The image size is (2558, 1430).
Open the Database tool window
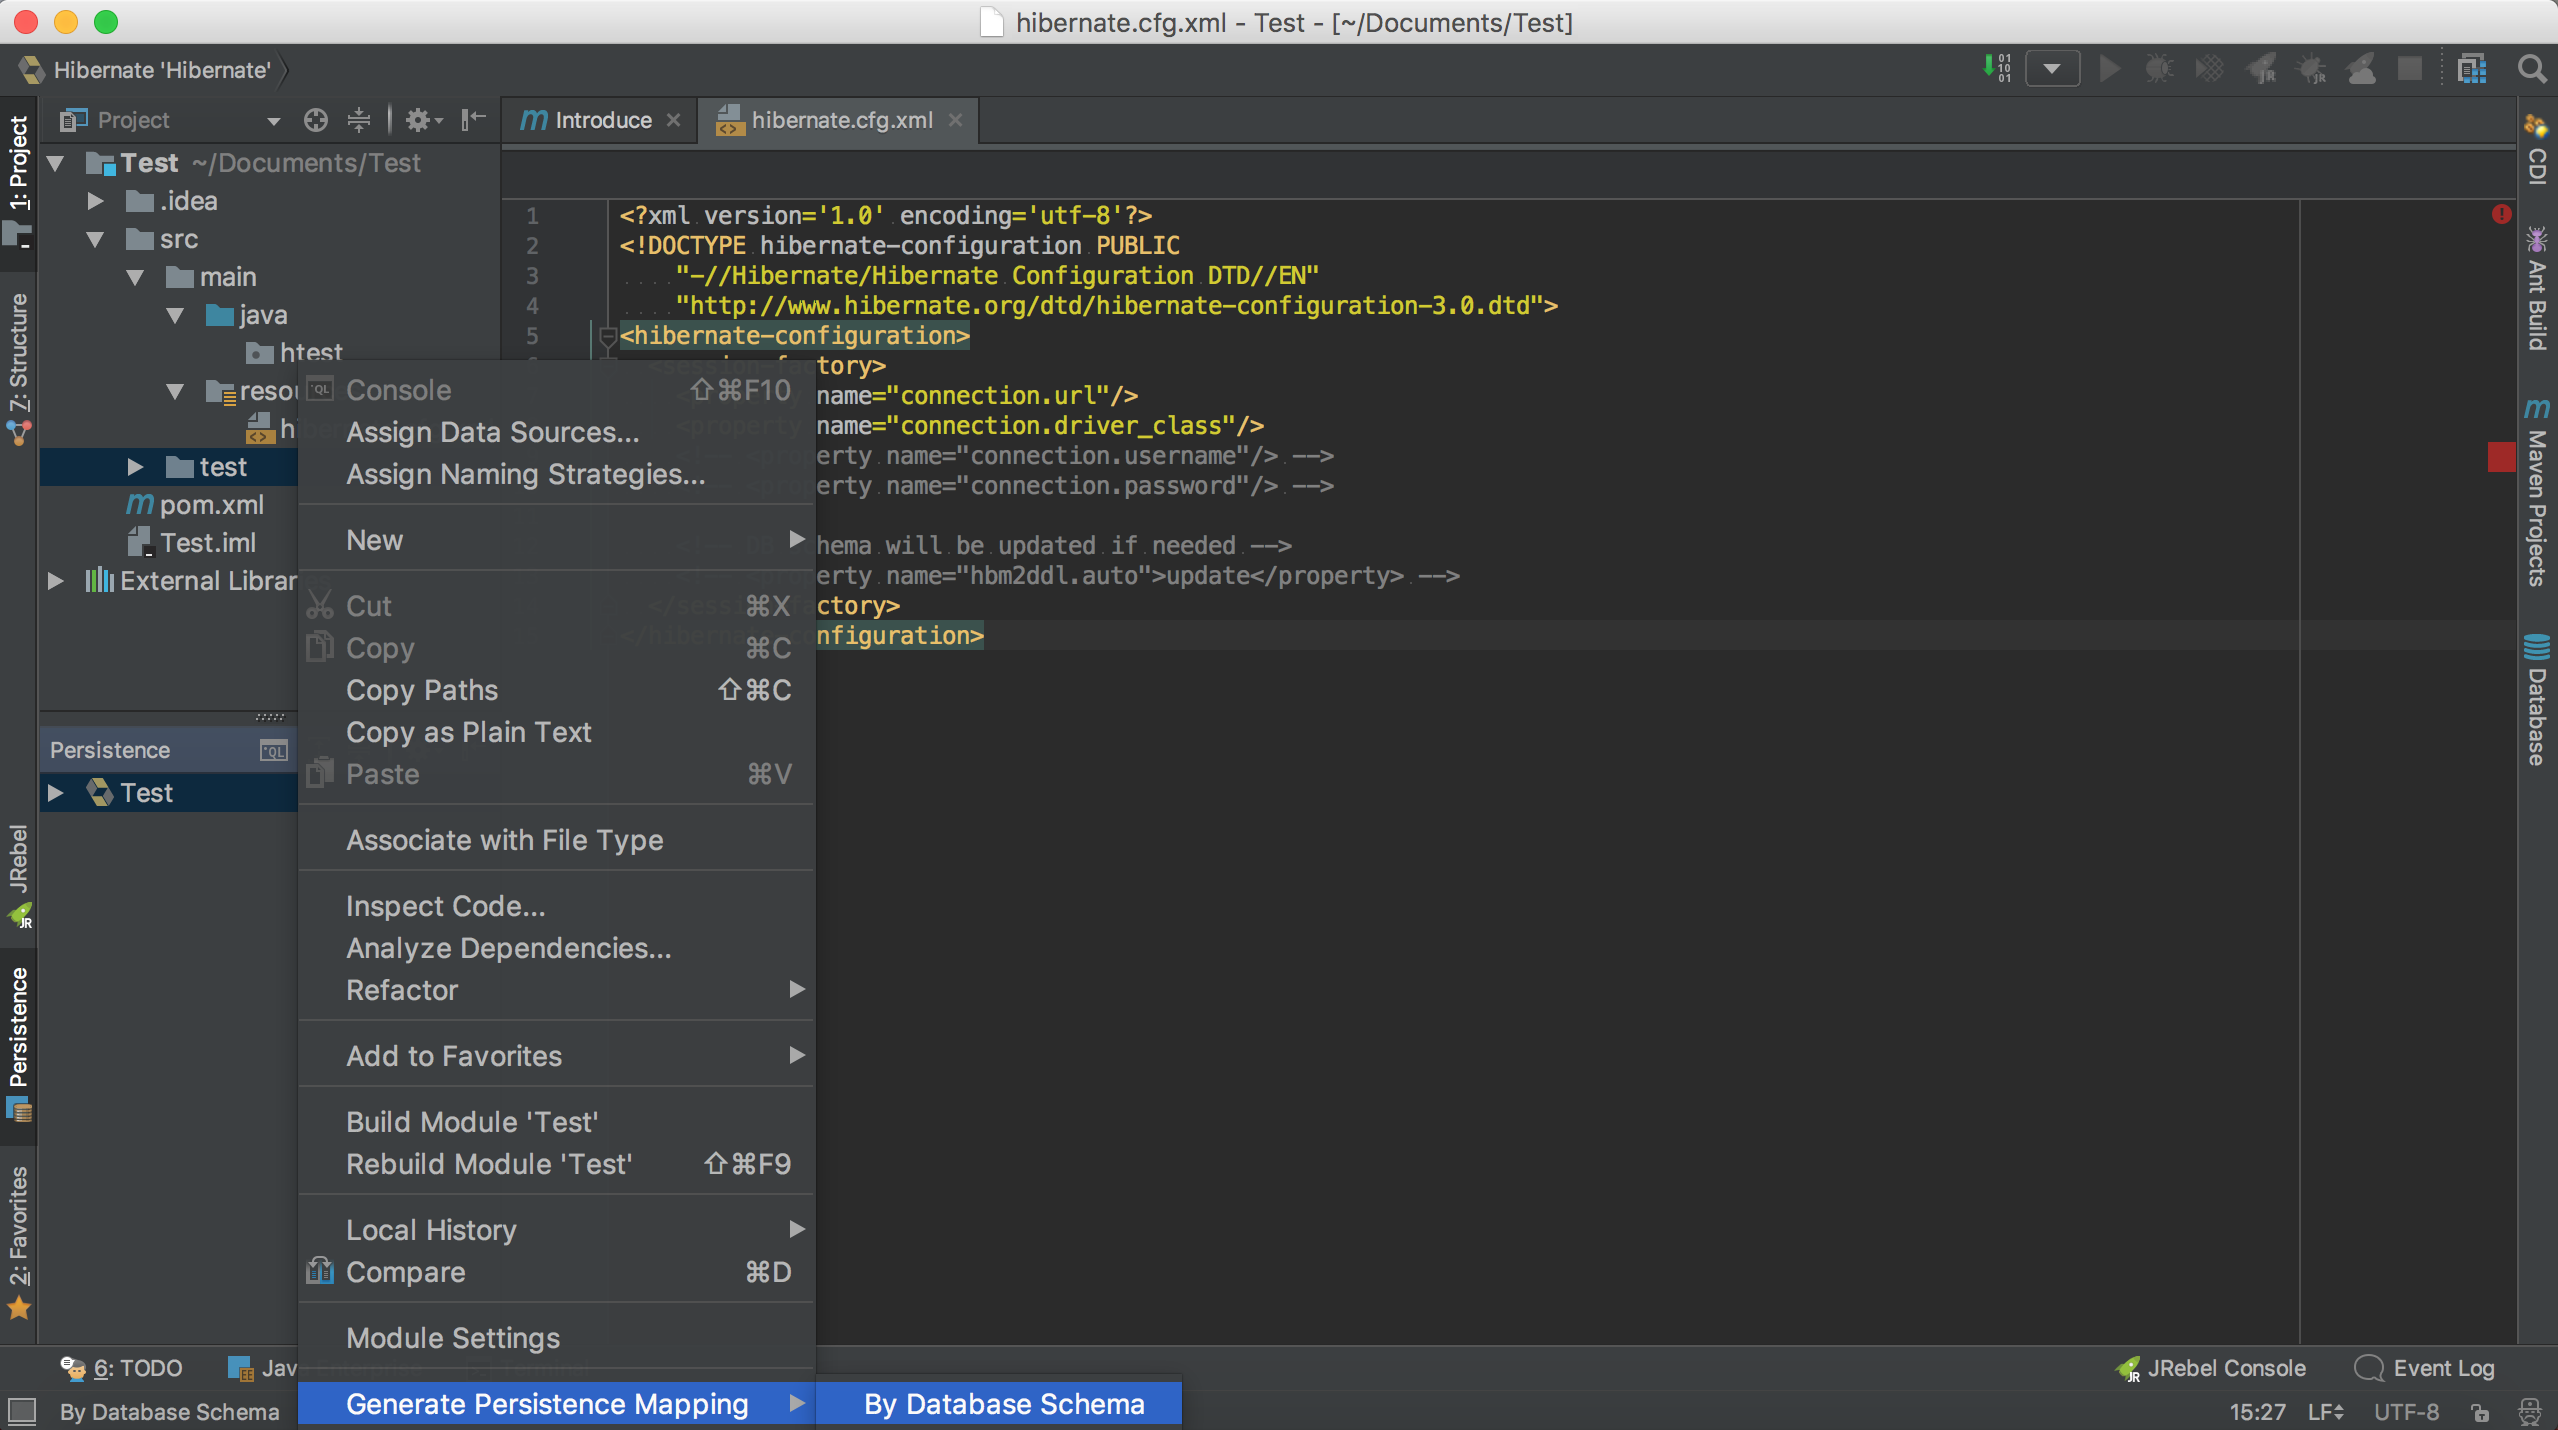coord(2536,700)
